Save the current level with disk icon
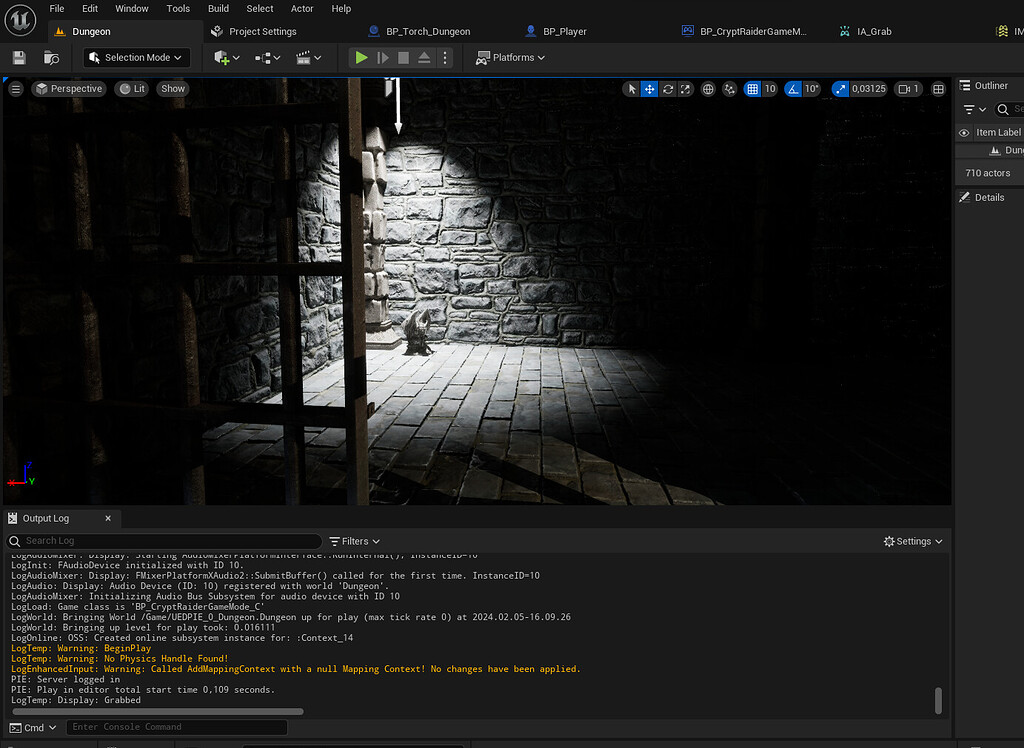This screenshot has height=748, width=1024. click(x=19, y=58)
